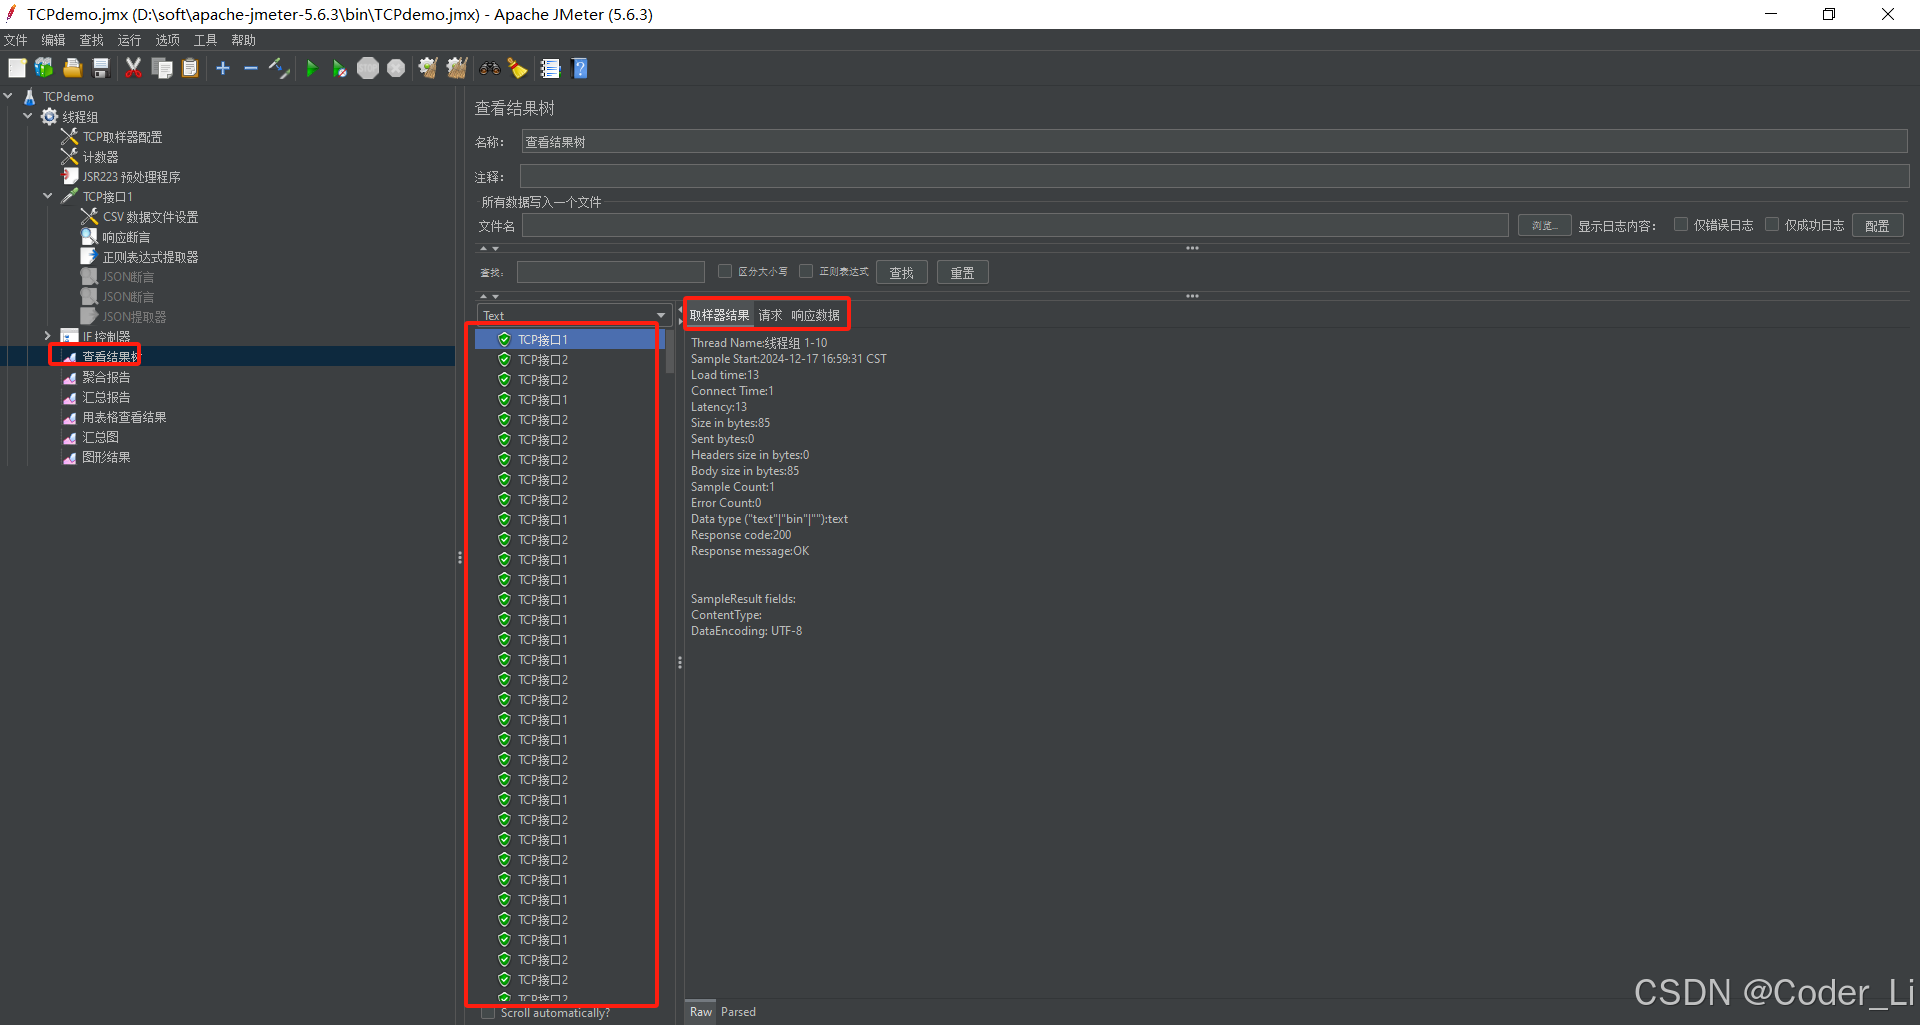This screenshot has height=1025, width=1920.
Task: Select the 响应断言 tree item
Action: coord(126,237)
